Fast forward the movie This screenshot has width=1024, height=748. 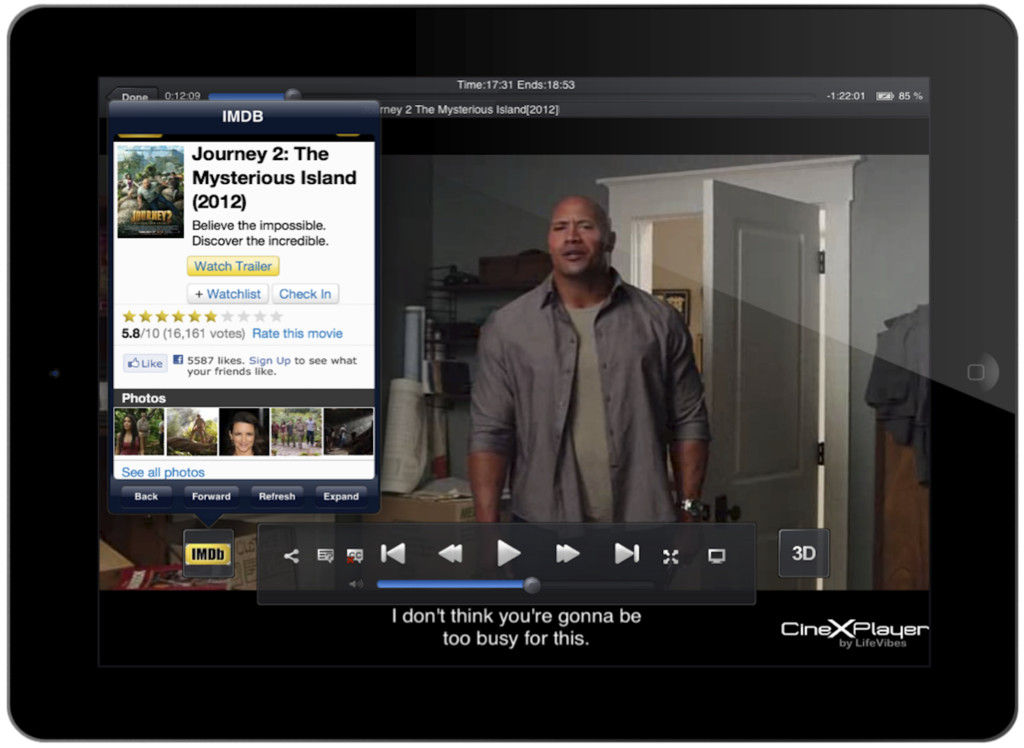click(567, 554)
